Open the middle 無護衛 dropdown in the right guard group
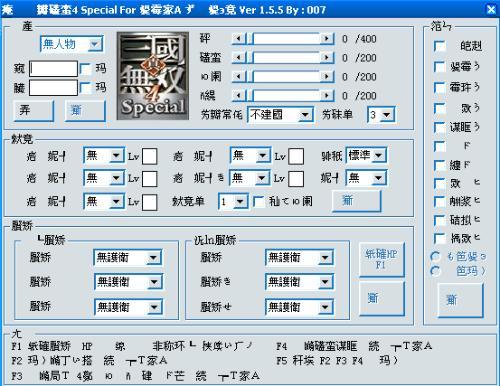This screenshot has height=386, width=500. point(300,282)
